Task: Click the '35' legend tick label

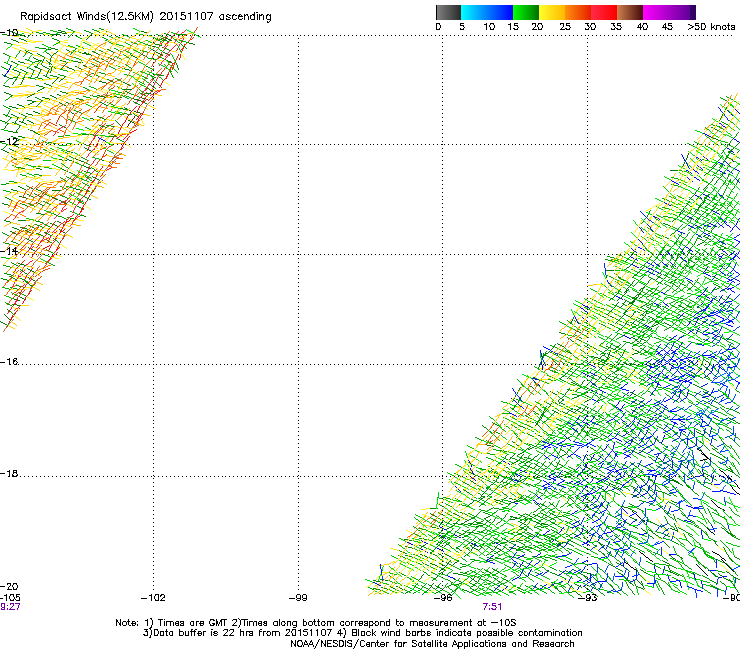Action: pyautogui.click(x=616, y=27)
